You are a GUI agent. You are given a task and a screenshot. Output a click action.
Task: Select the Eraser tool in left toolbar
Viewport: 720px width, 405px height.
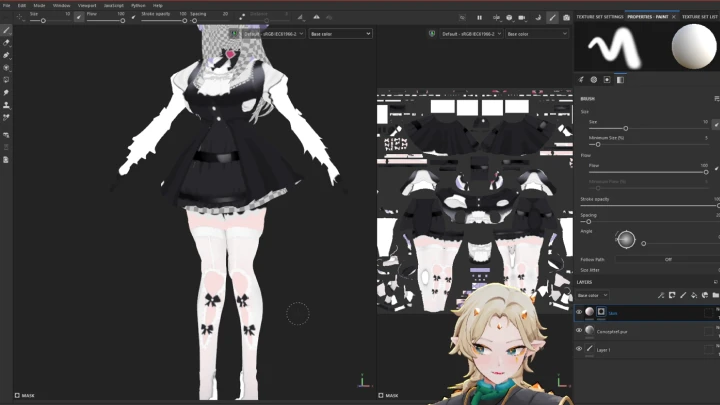coord(6,43)
